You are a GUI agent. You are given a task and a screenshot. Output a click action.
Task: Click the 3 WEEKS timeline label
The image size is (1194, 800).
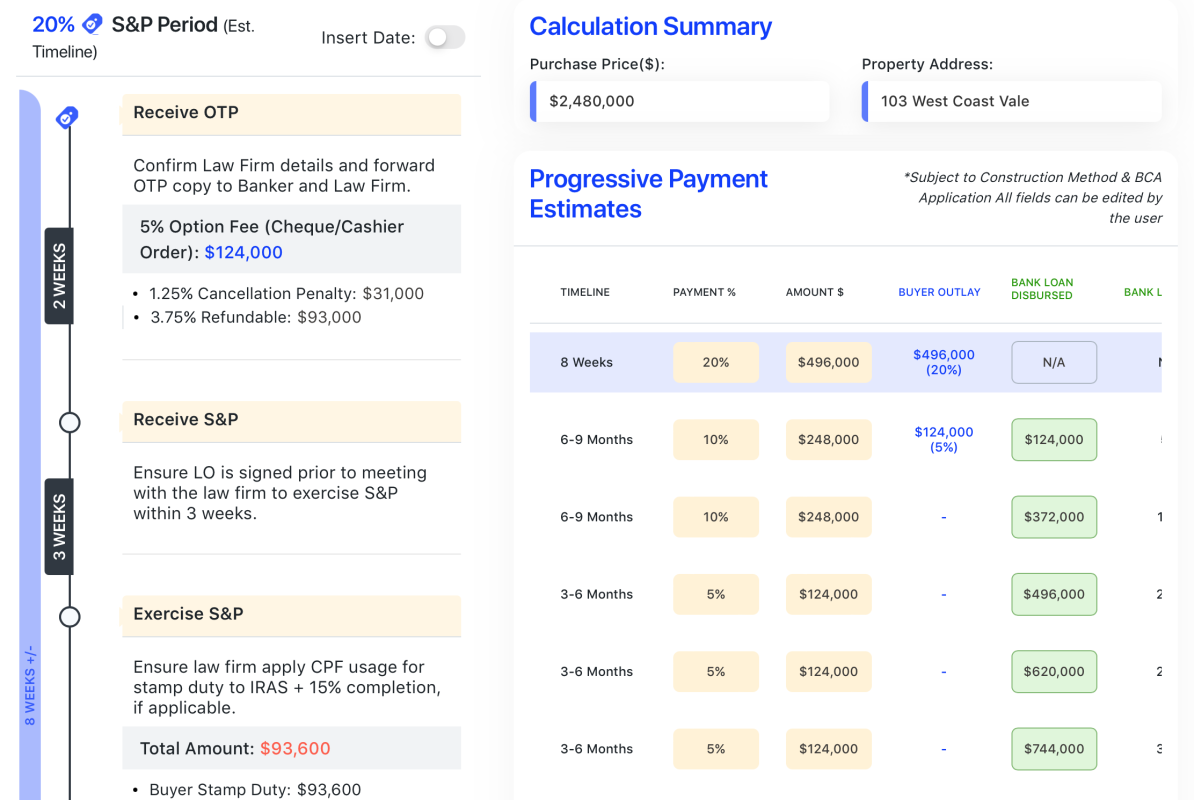(59, 526)
